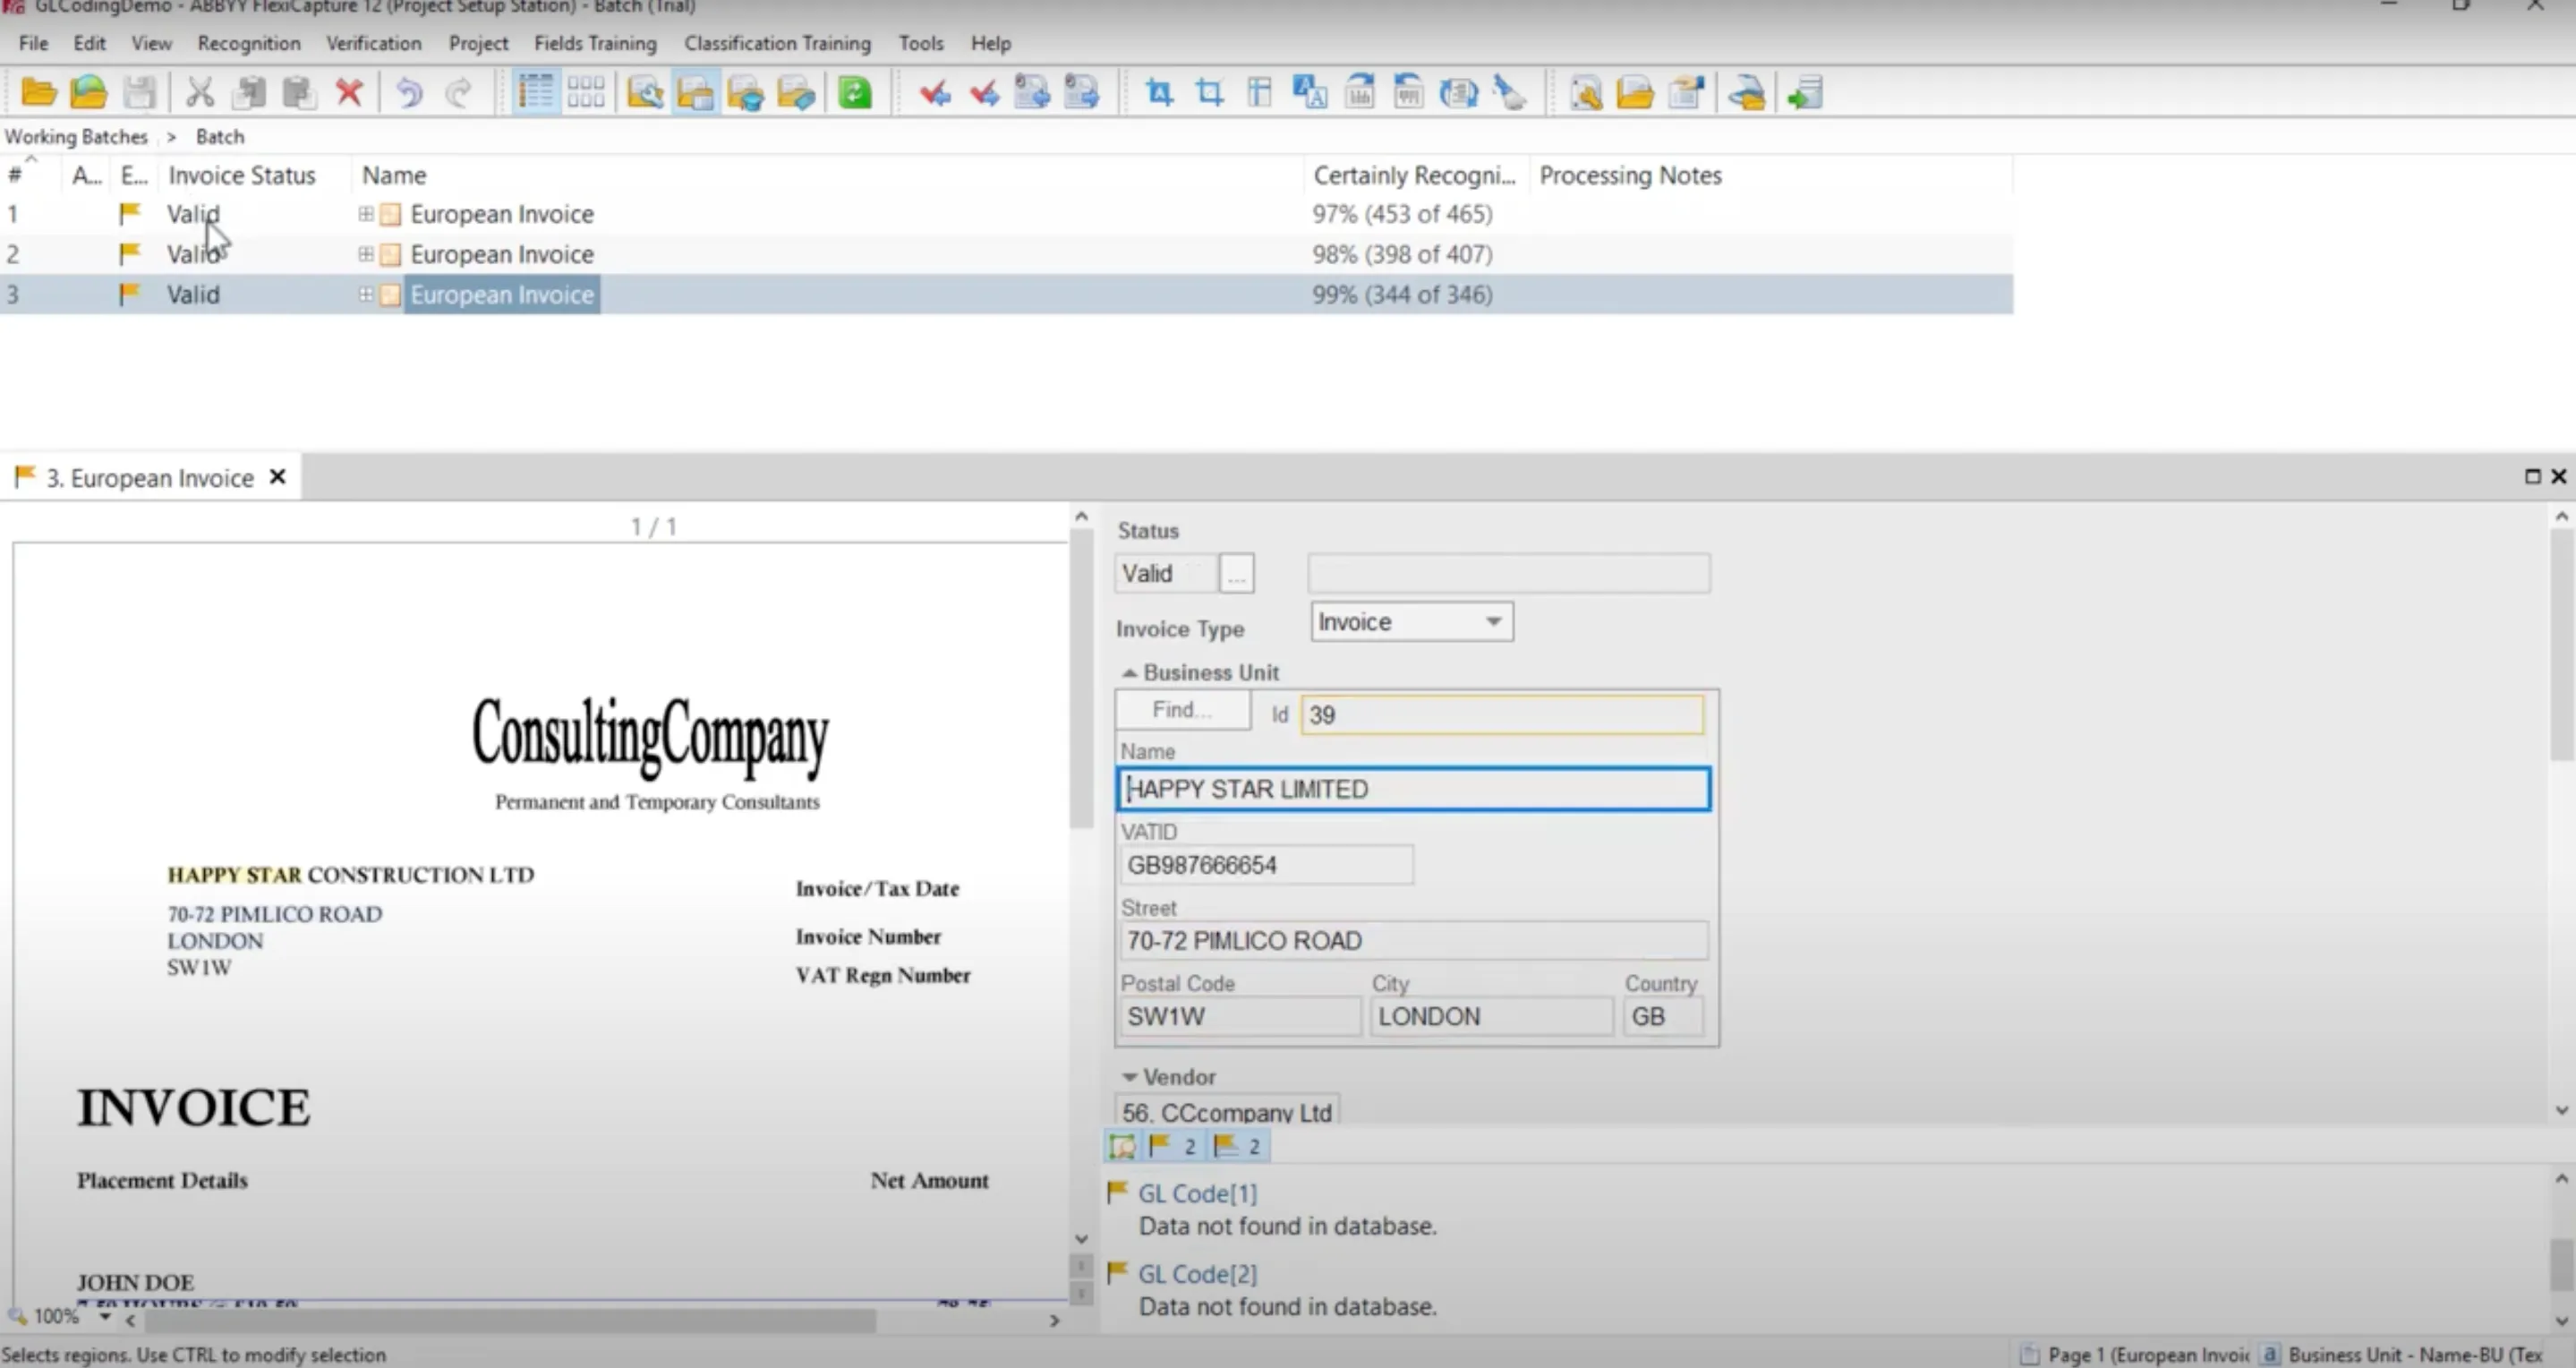Click the Cut scissors toolbar icon
The image size is (2576, 1368).
[x=200, y=93]
